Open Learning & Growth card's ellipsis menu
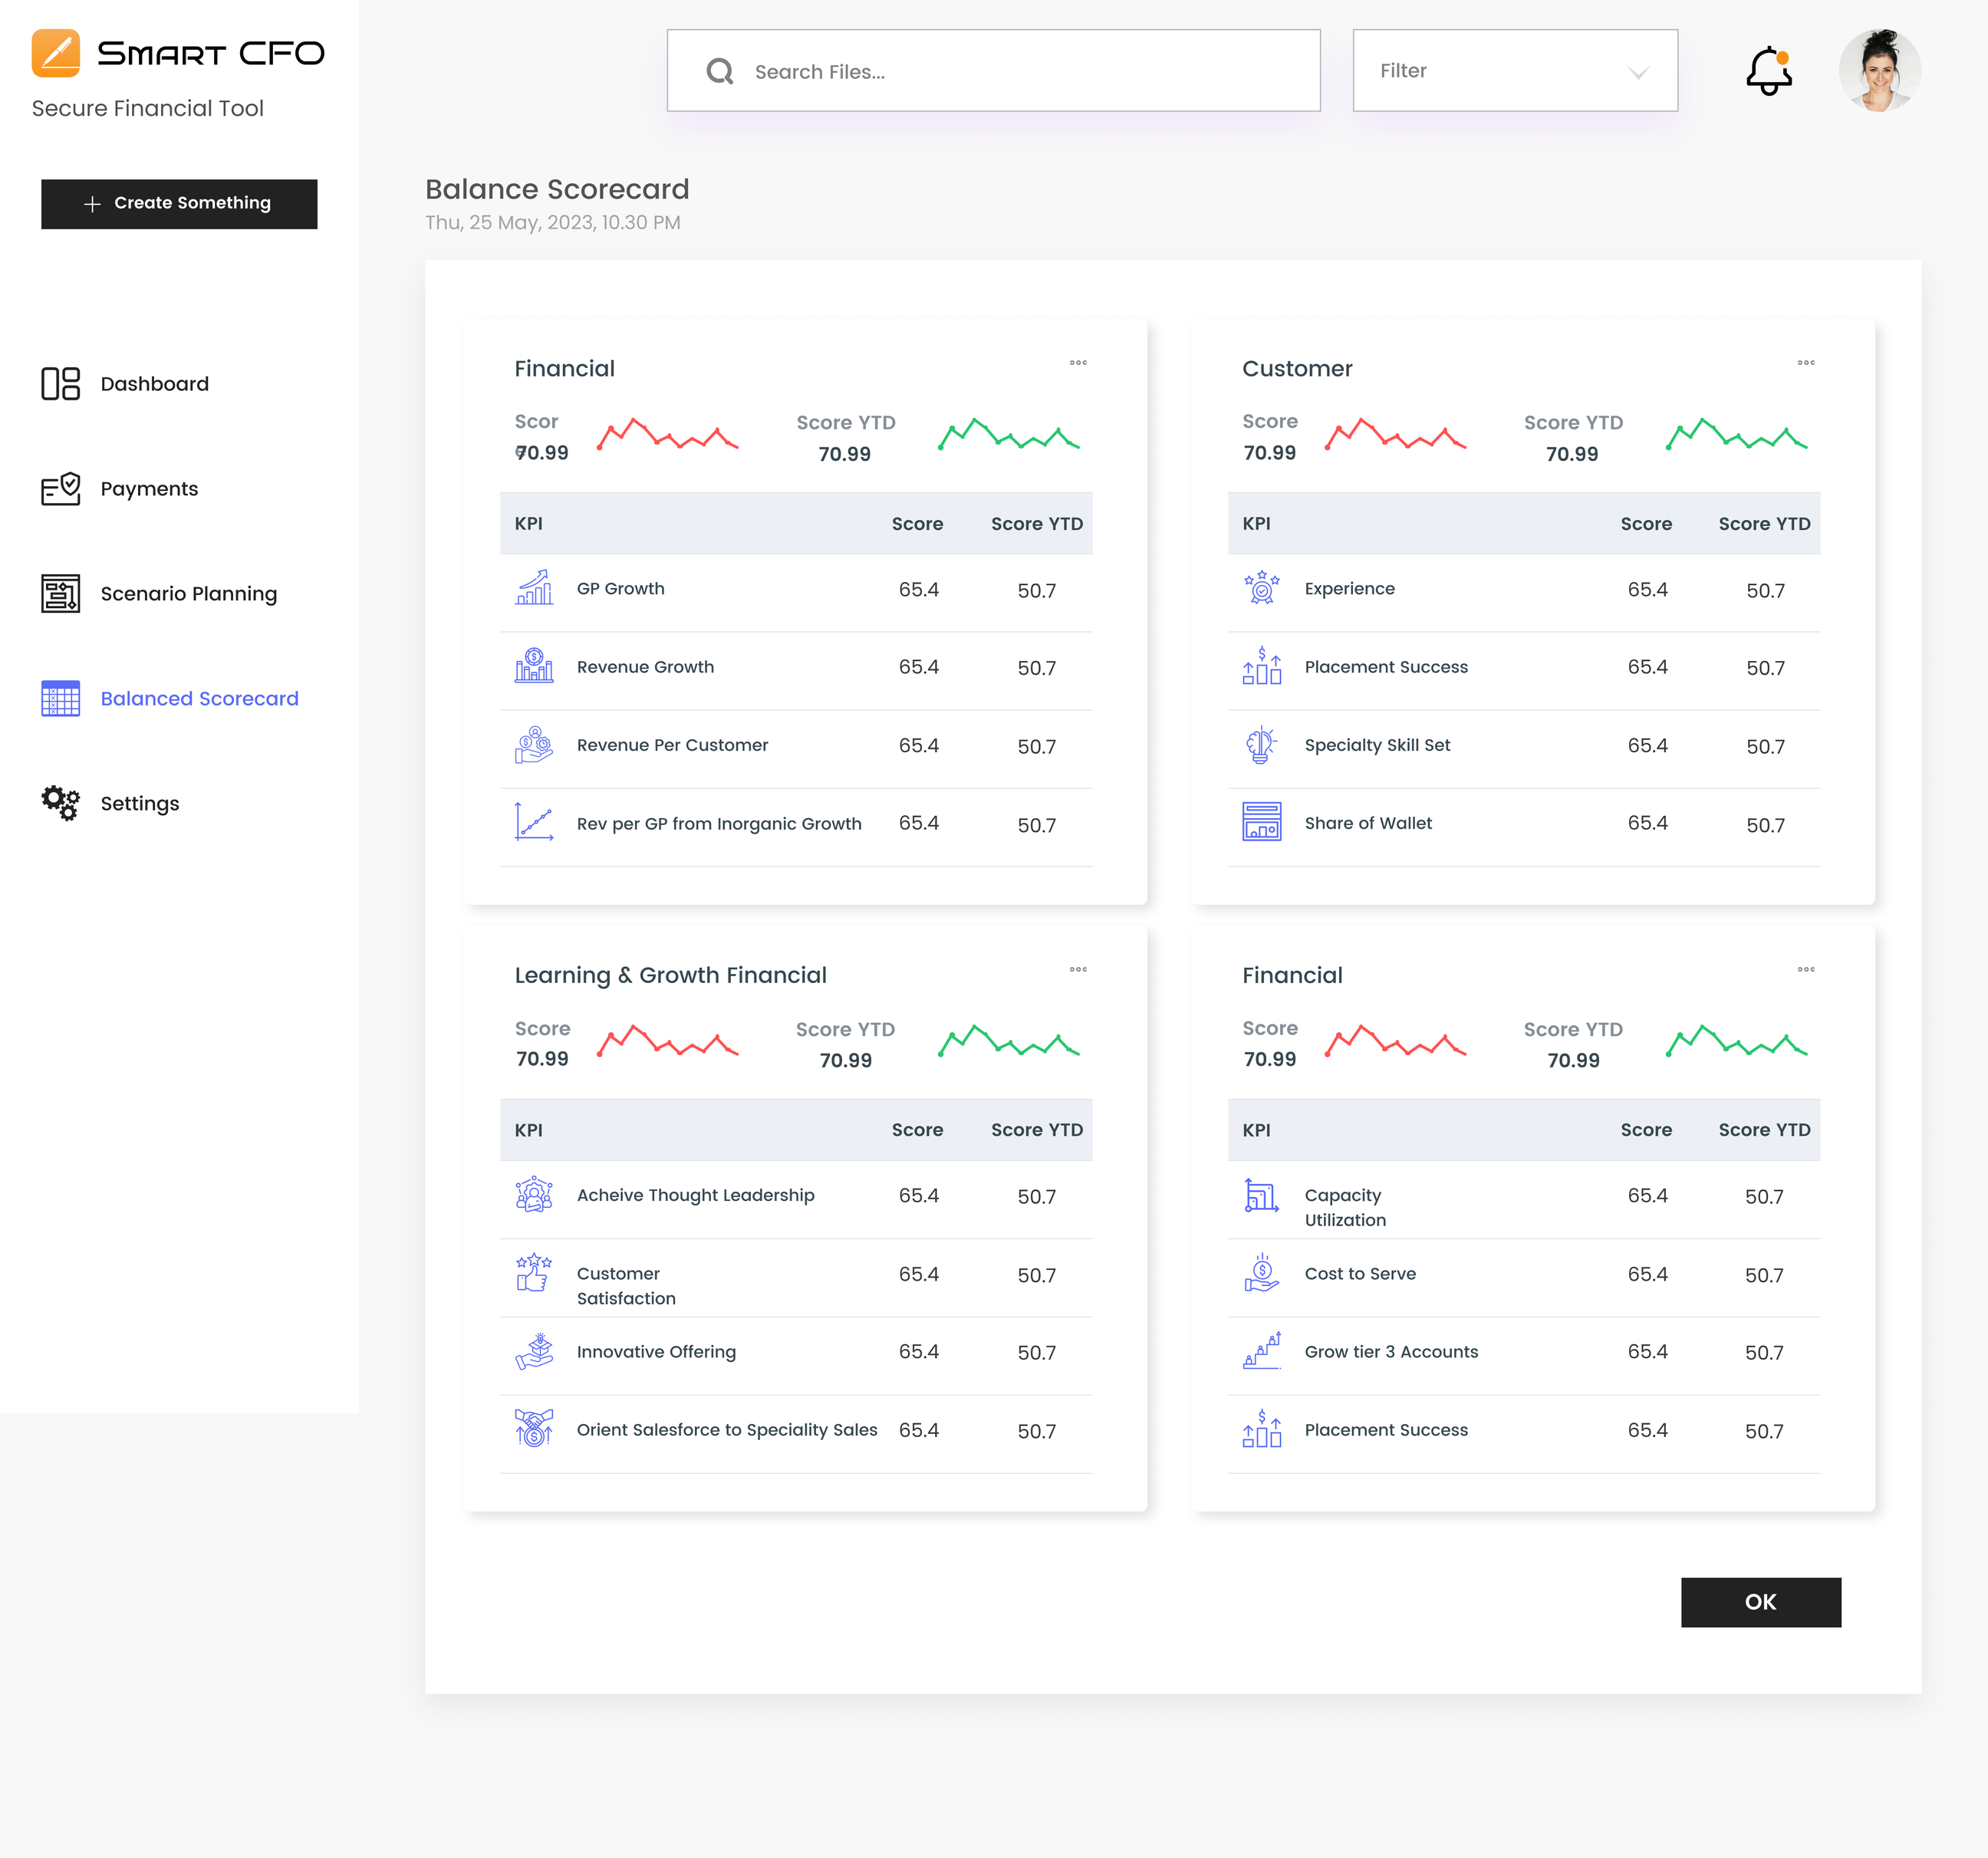The height and width of the screenshot is (1858, 1988). pos(1078,969)
